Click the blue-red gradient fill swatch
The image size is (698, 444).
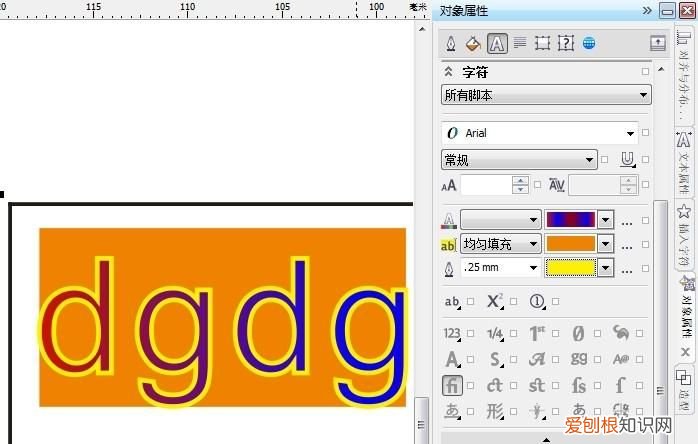571,220
